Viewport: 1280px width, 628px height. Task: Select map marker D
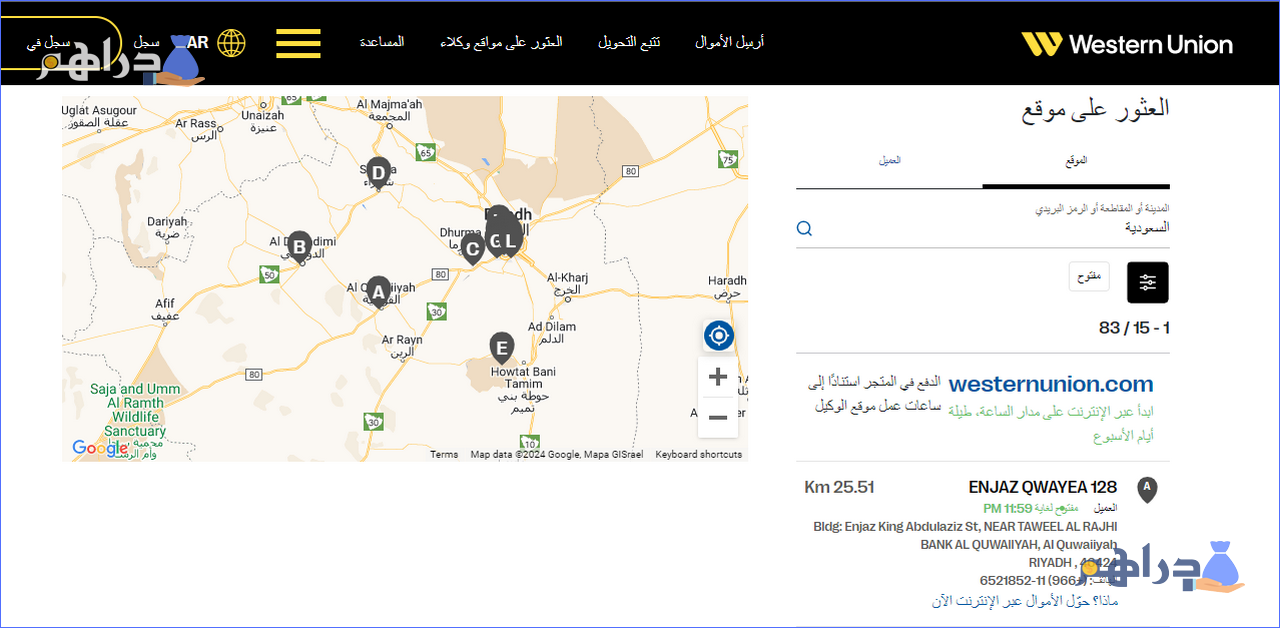(x=377, y=173)
